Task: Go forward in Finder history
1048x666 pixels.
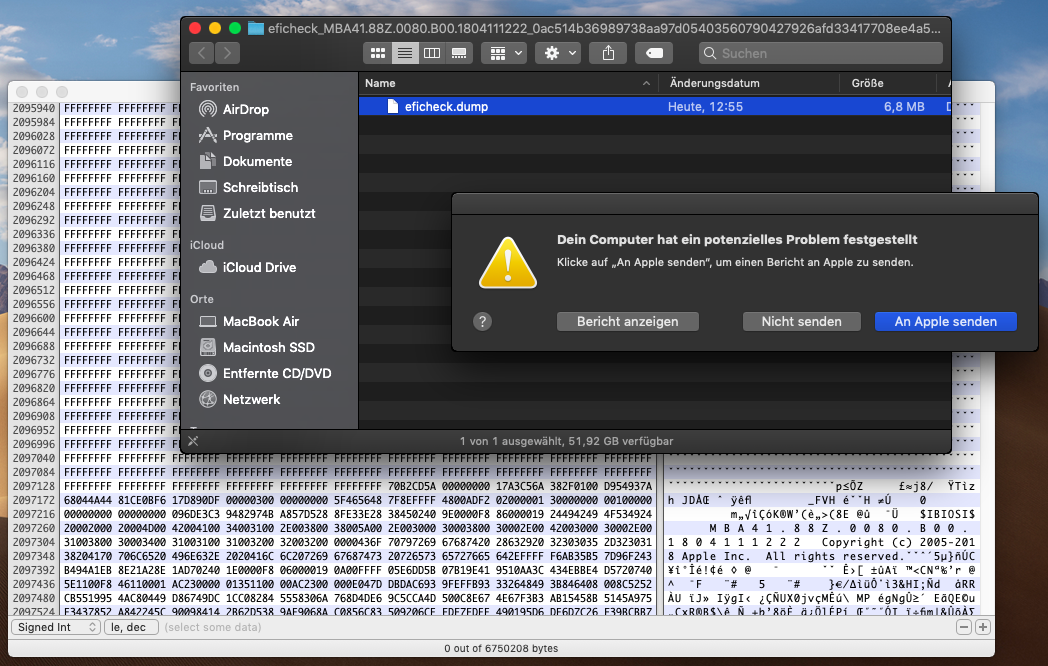Action: (x=227, y=53)
